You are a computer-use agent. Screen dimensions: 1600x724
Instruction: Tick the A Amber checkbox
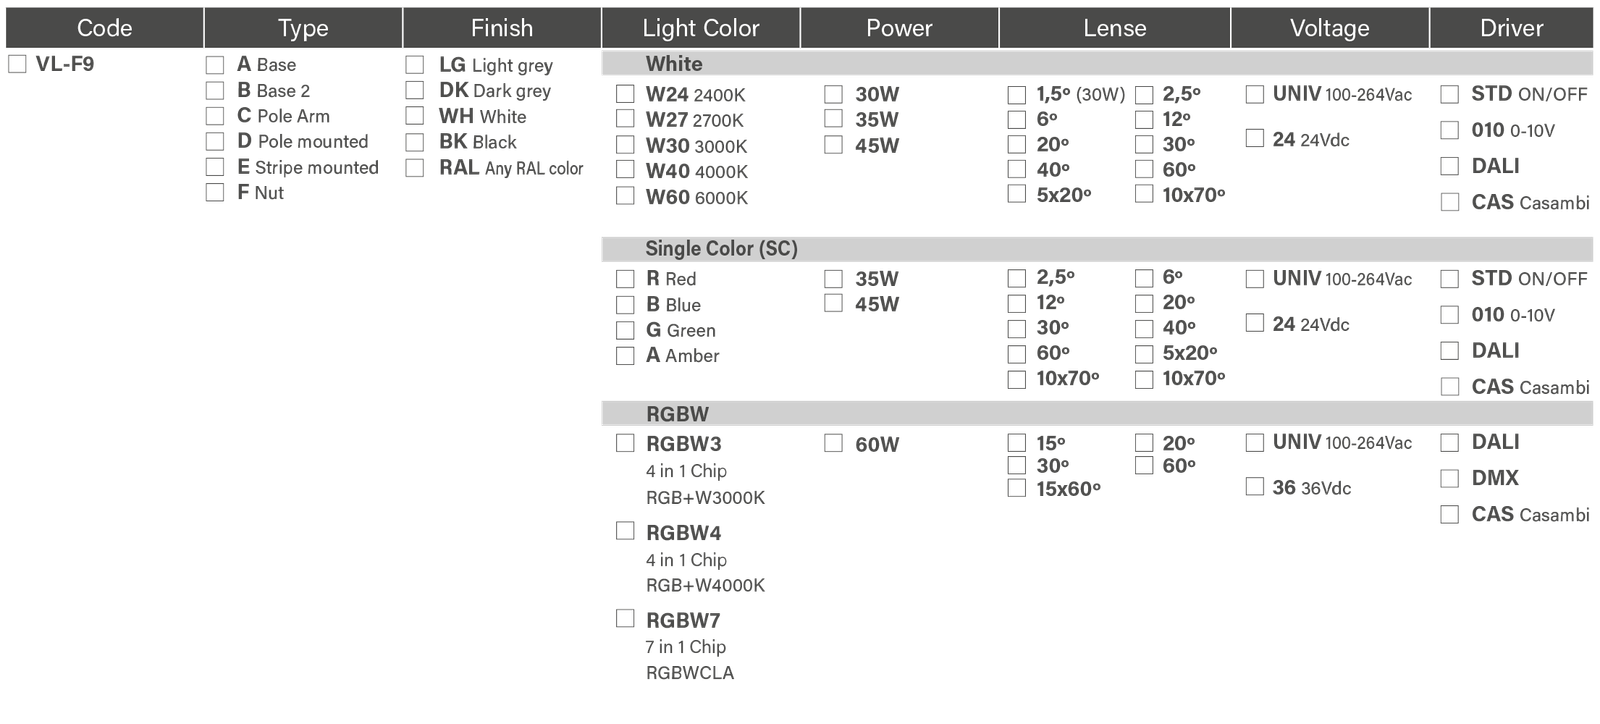coord(626,356)
